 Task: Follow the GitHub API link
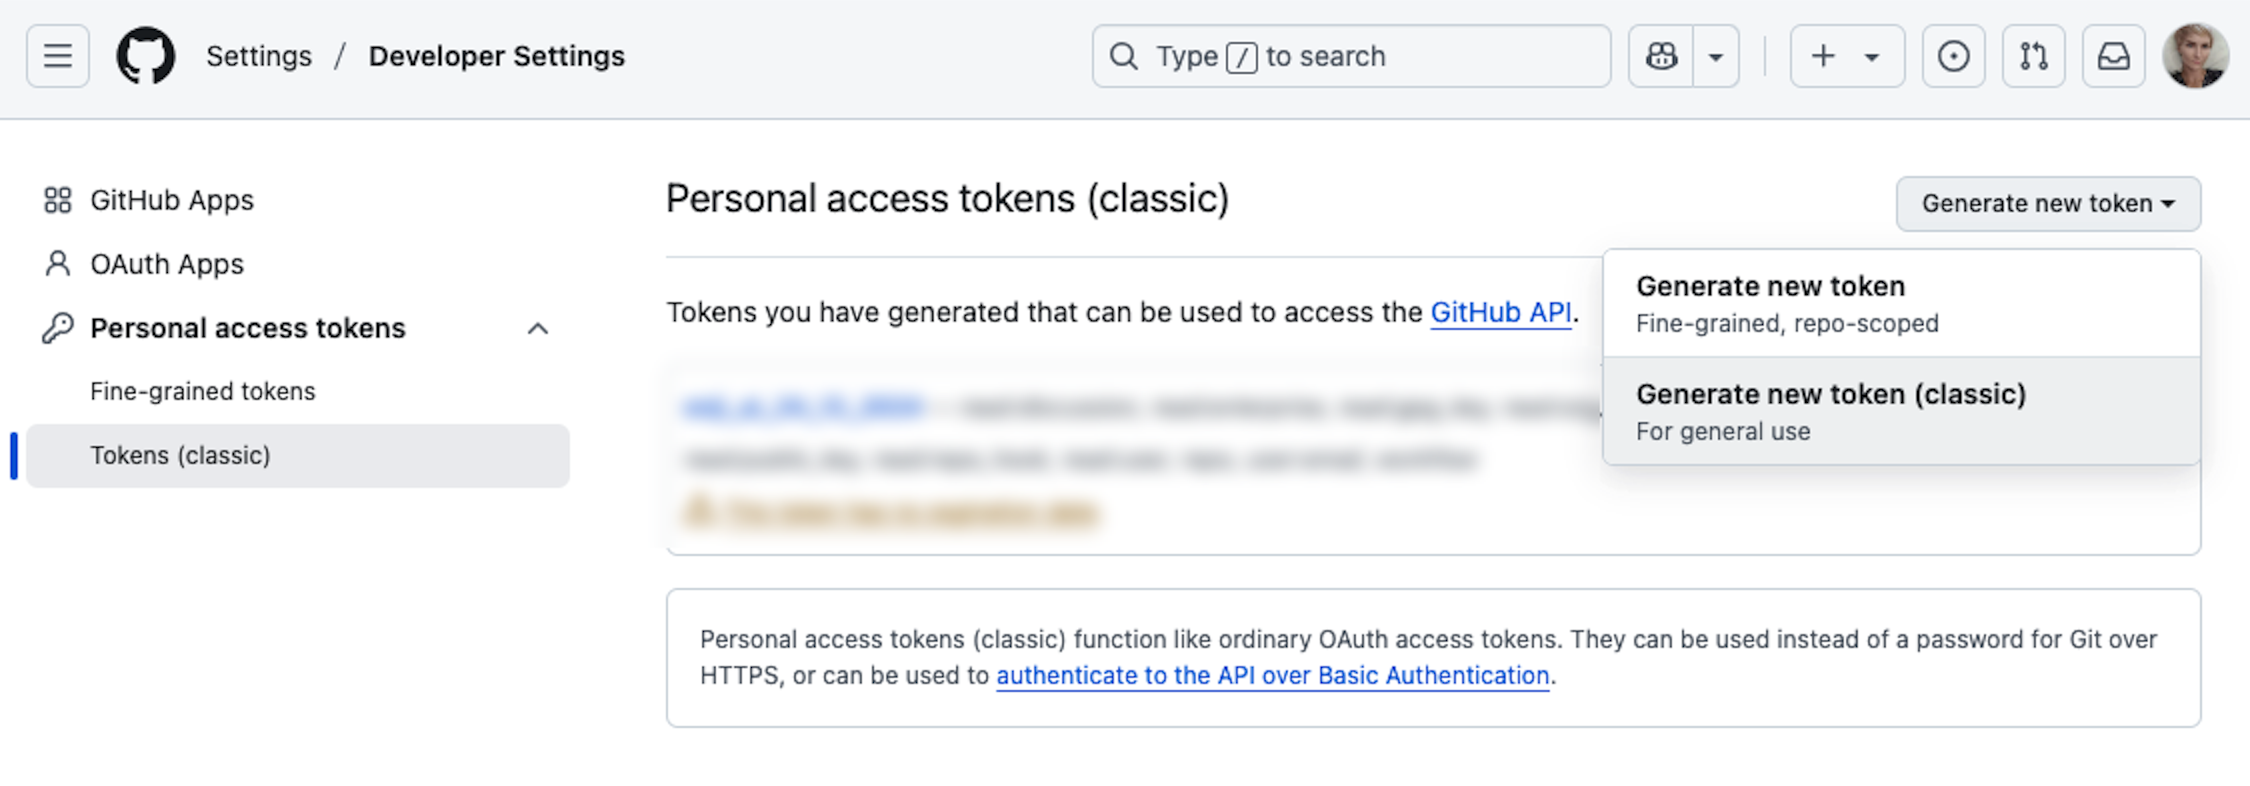pos(1501,312)
